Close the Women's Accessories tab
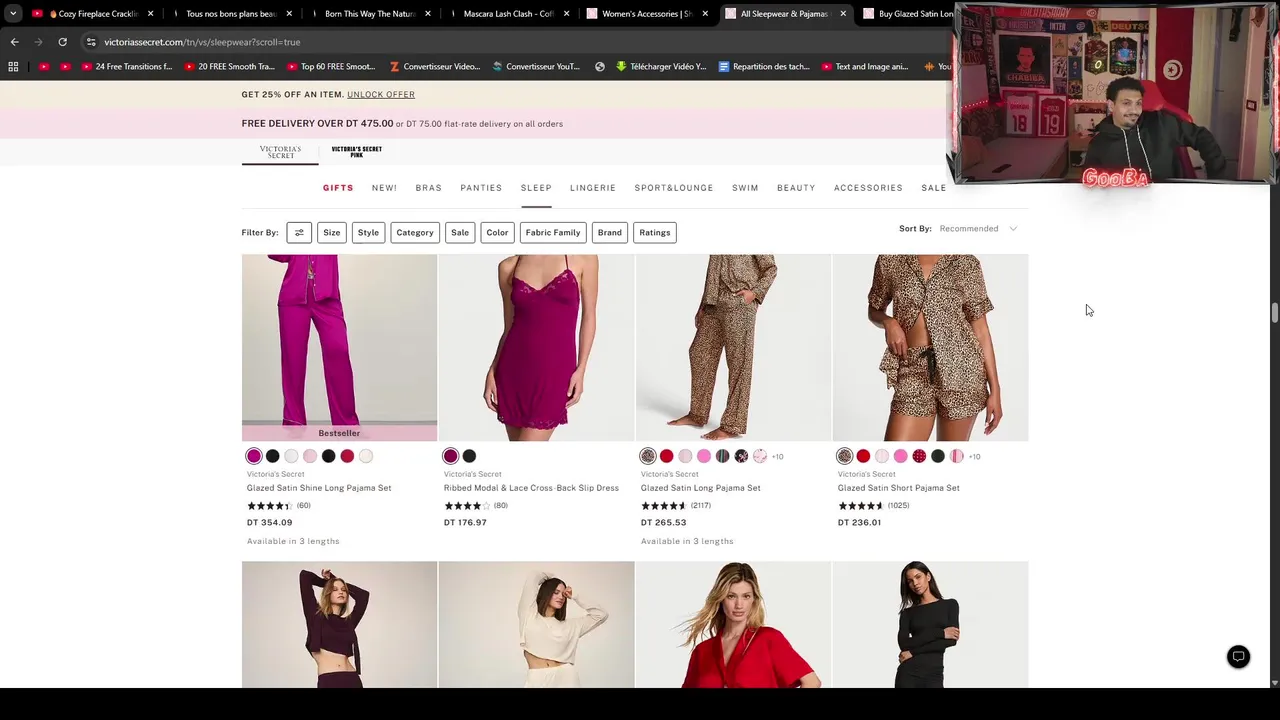The height and width of the screenshot is (720, 1280). click(x=704, y=14)
